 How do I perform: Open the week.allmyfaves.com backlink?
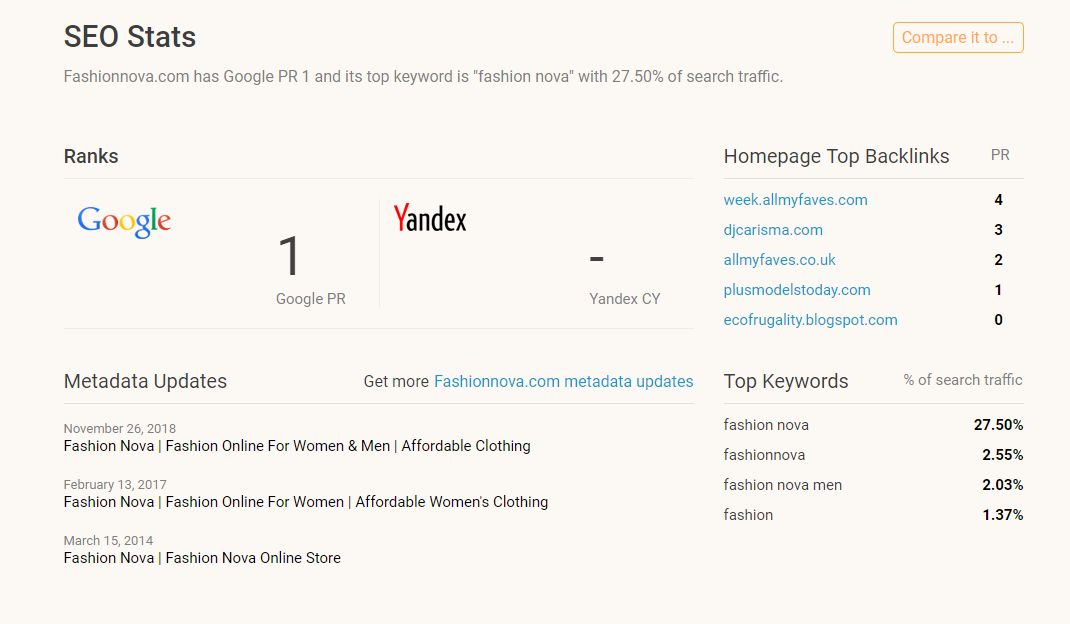[795, 200]
